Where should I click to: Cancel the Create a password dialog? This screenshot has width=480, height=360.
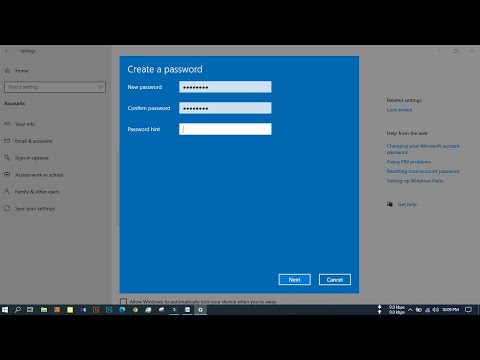(335, 280)
